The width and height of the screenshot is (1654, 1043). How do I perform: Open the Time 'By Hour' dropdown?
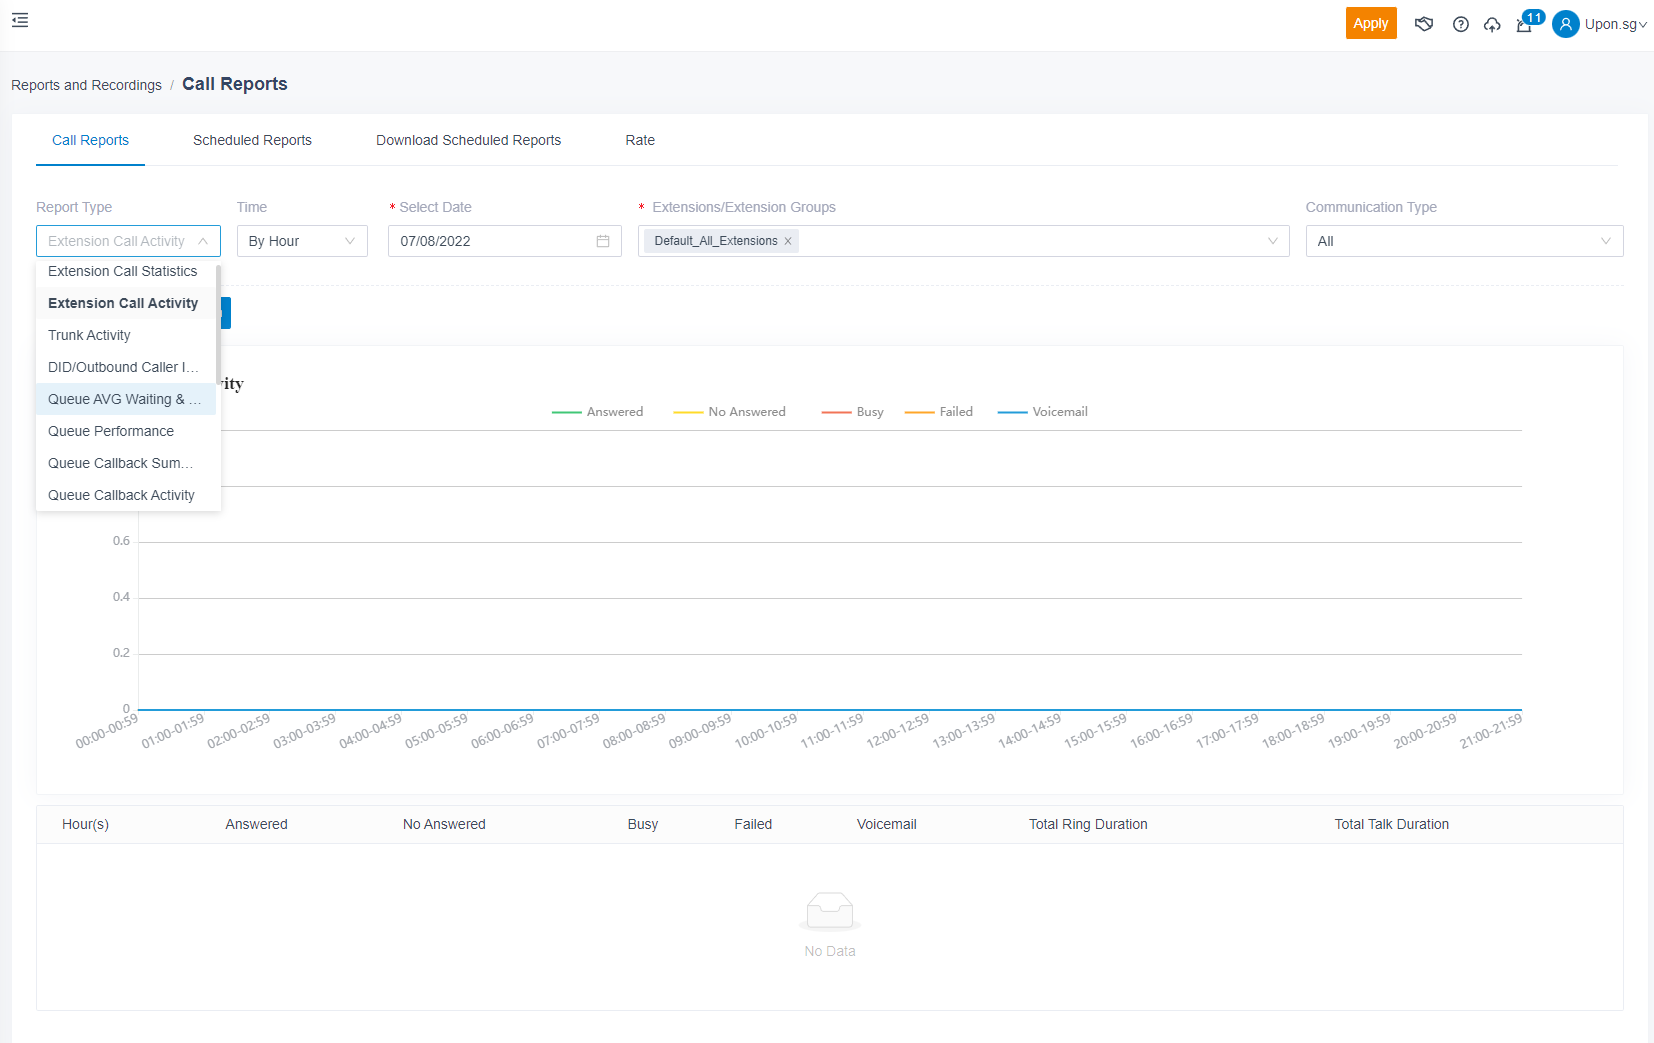pyautogui.click(x=302, y=241)
